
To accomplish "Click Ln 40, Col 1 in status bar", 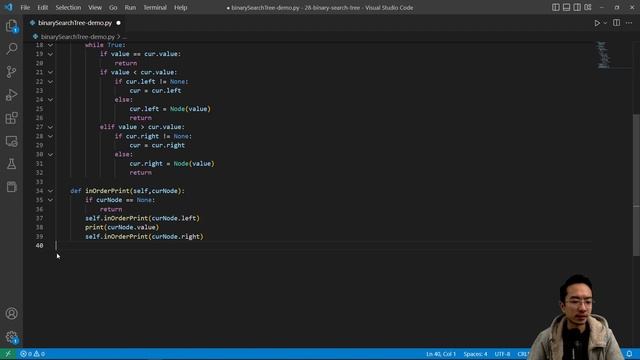I will tap(441, 354).
